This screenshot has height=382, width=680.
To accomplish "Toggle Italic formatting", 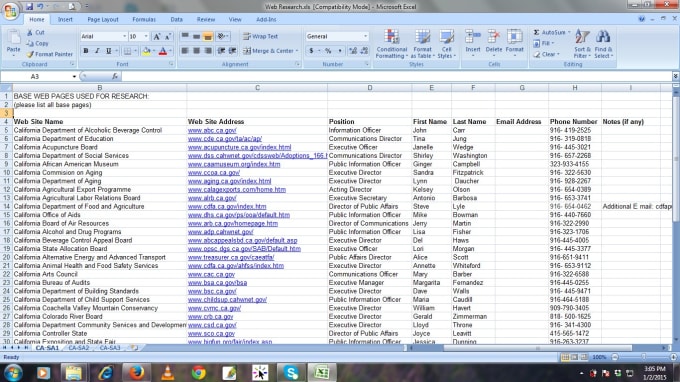I will [x=97, y=51].
